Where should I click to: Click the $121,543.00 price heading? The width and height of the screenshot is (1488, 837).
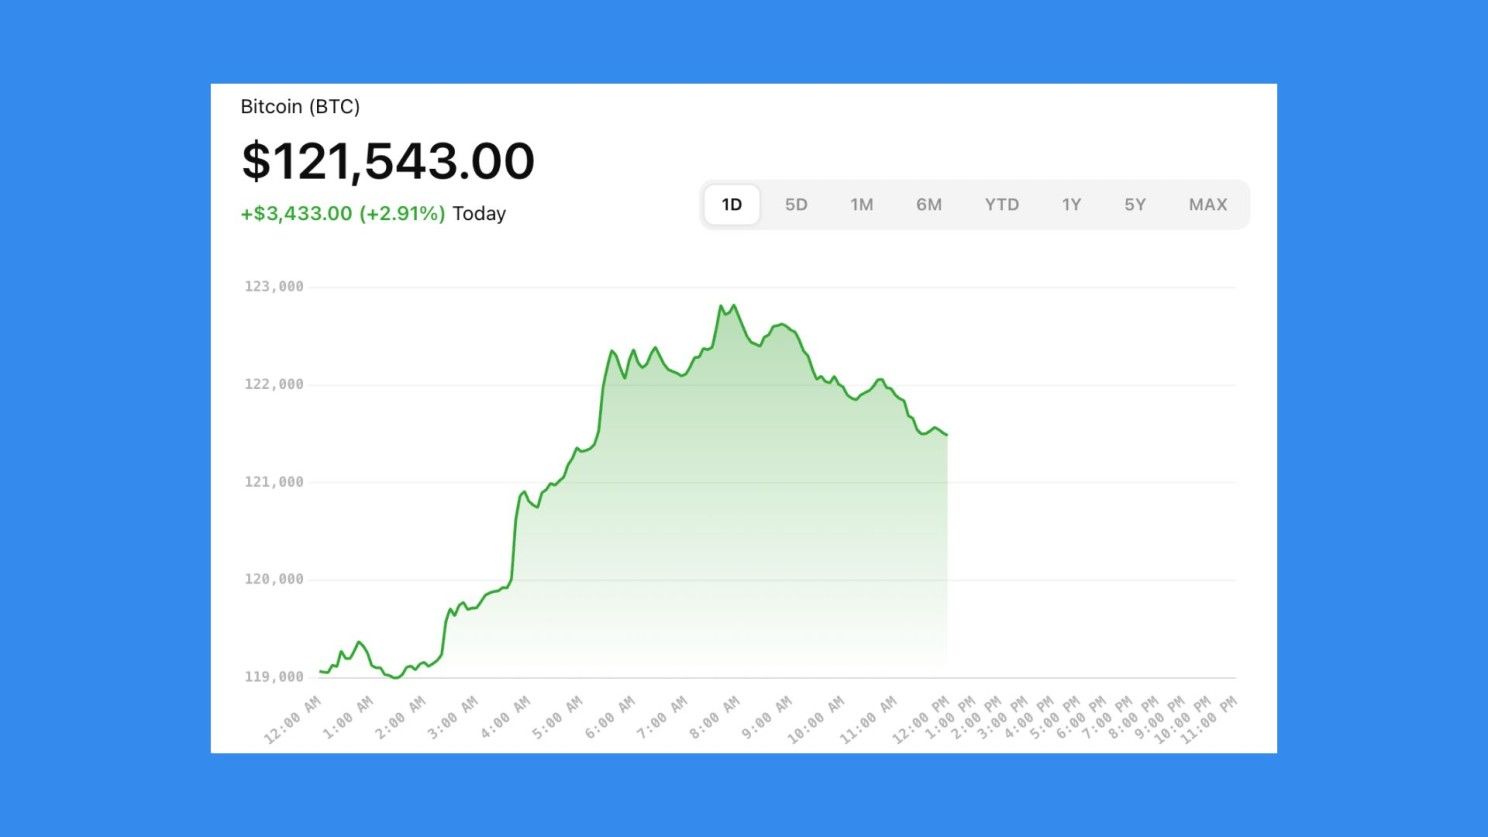[388, 161]
